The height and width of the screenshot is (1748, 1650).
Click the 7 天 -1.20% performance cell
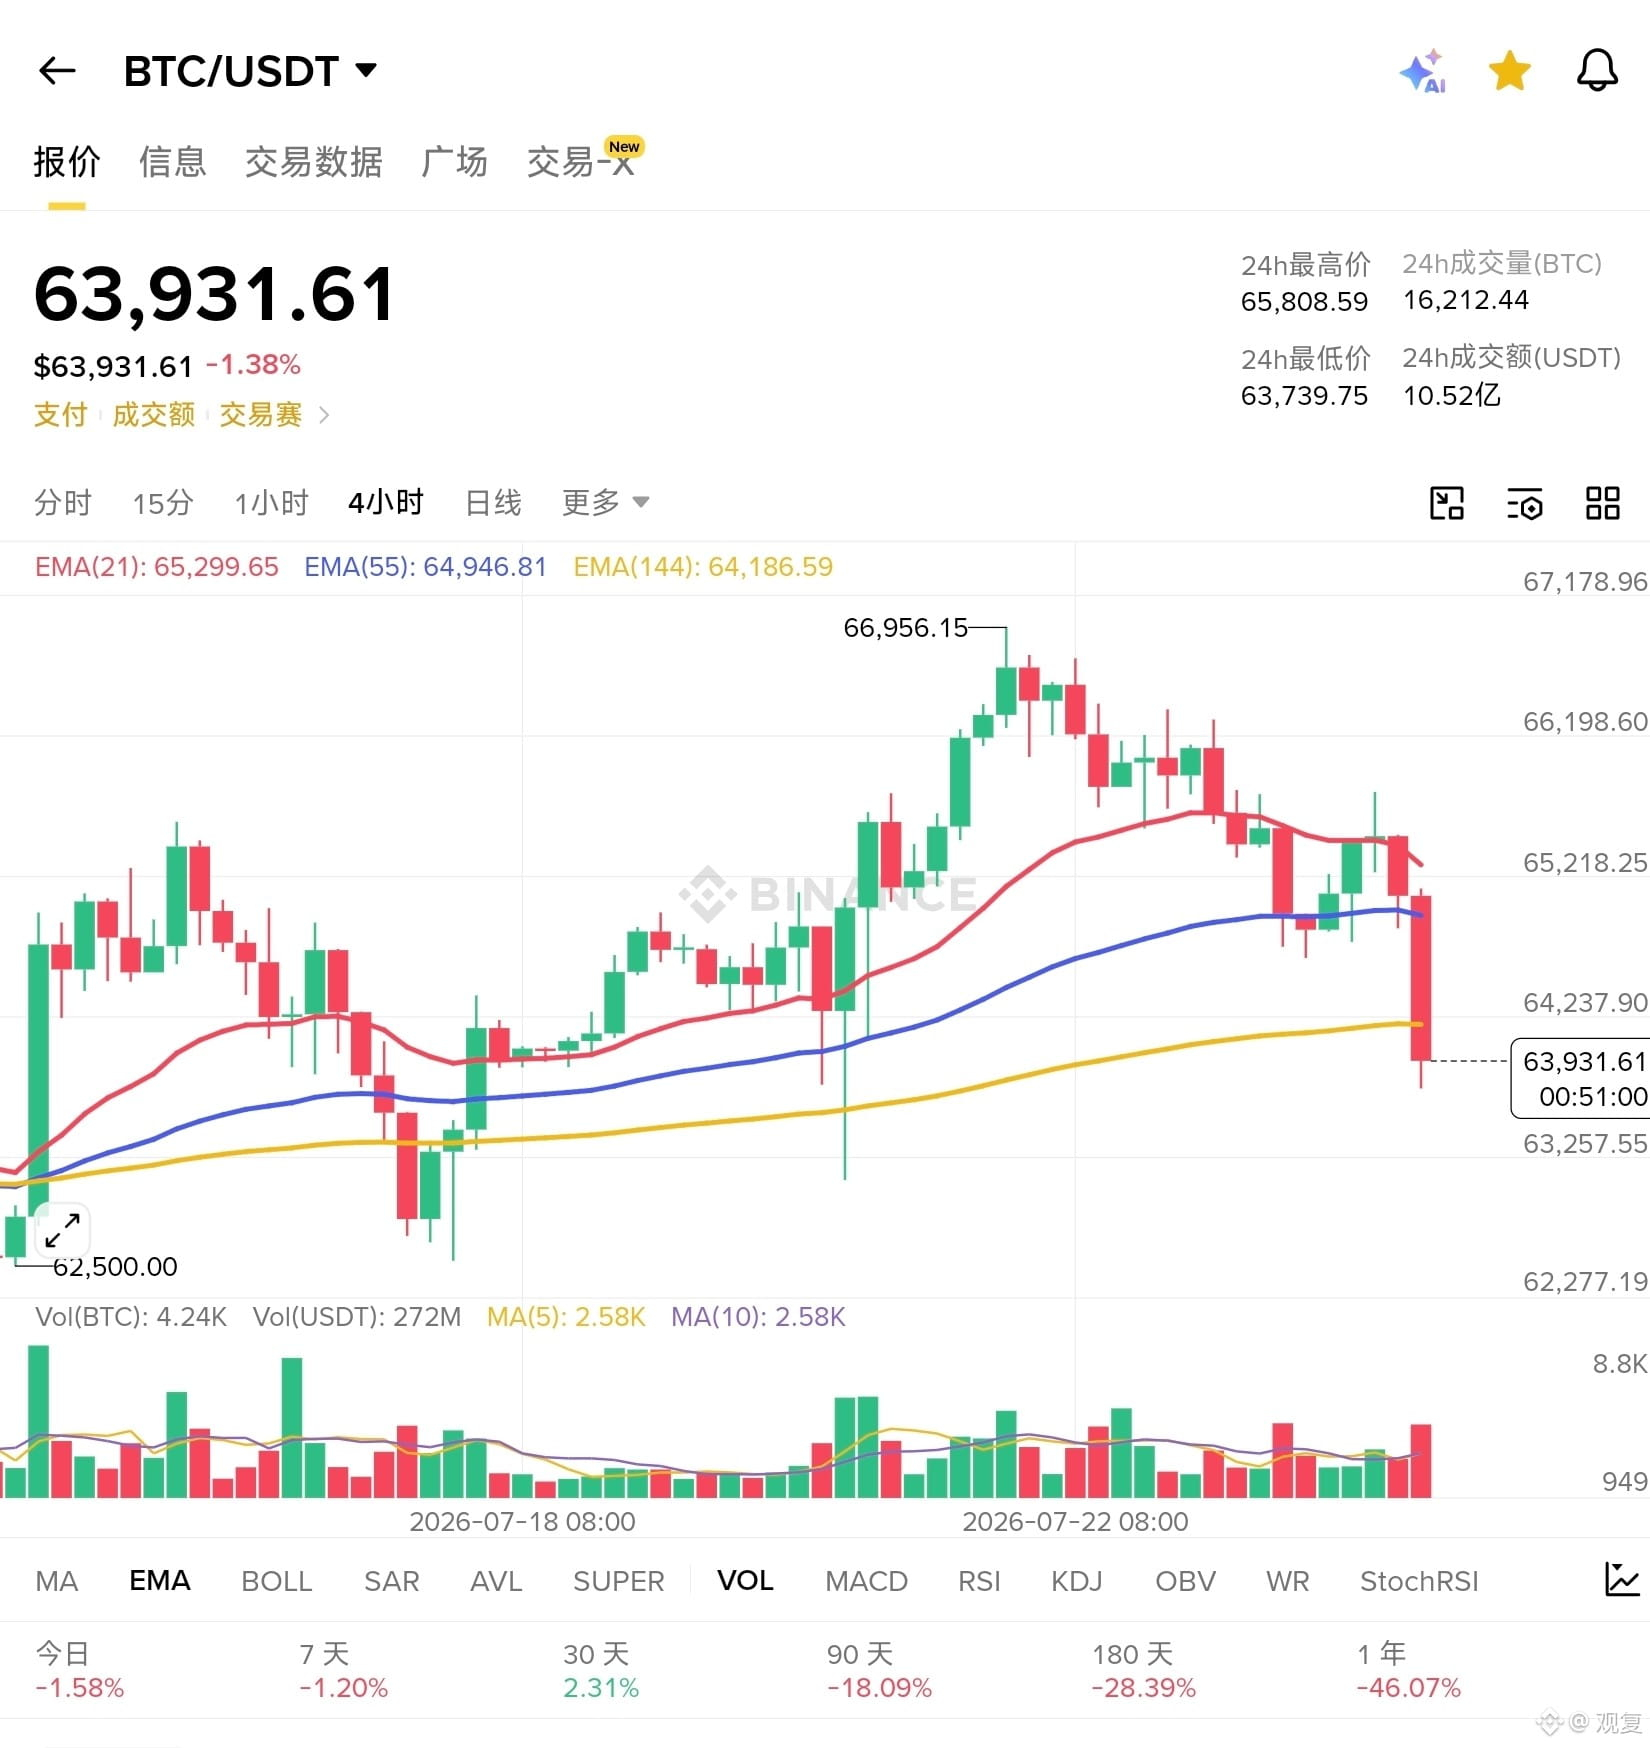coord(343,1671)
